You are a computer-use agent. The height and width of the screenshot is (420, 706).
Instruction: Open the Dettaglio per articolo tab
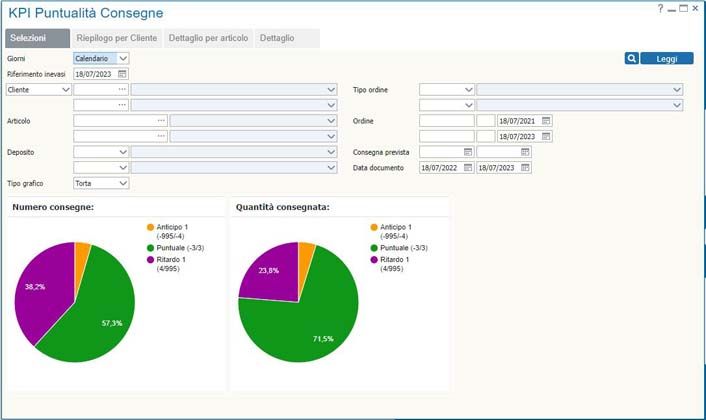208,38
